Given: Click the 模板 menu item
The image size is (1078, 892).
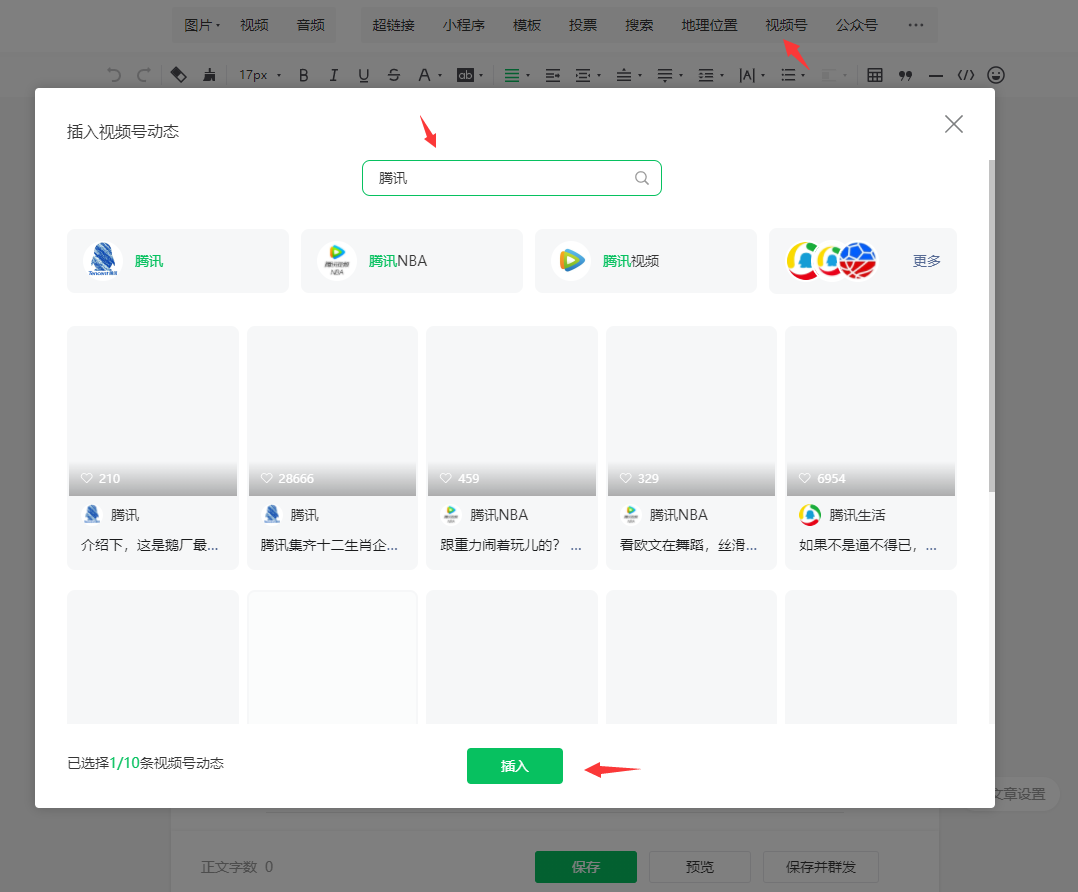Looking at the screenshot, I should (527, 25).
